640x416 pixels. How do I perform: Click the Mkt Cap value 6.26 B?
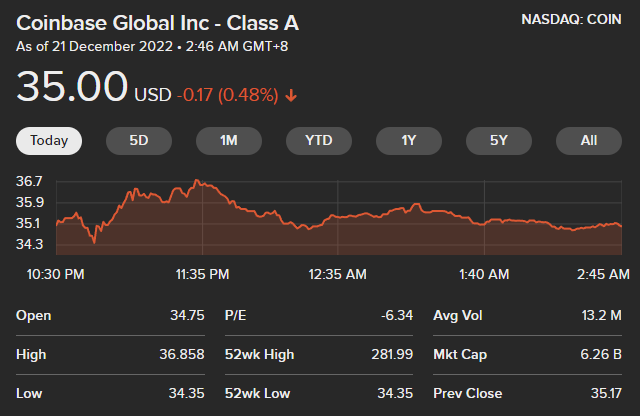pyautogui.click(x=602, y=354)
